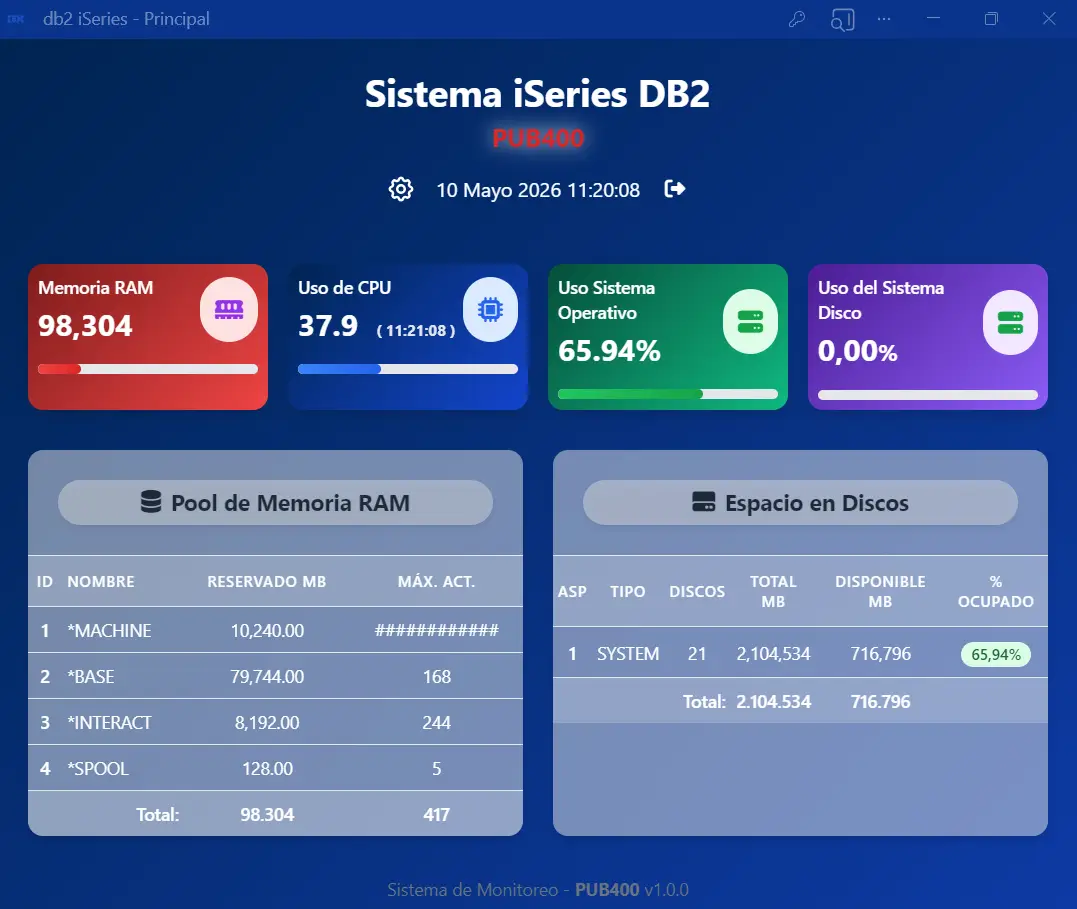Click the CPU usage value 37.9
This screenshot has height=909, width=1077.
coord(328,326)
